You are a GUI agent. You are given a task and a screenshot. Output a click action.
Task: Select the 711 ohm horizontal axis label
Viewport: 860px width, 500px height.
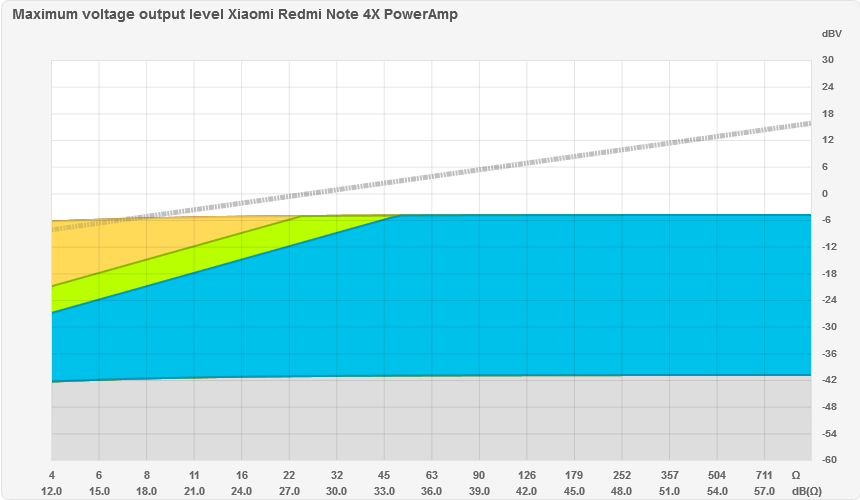coord(764,475)
